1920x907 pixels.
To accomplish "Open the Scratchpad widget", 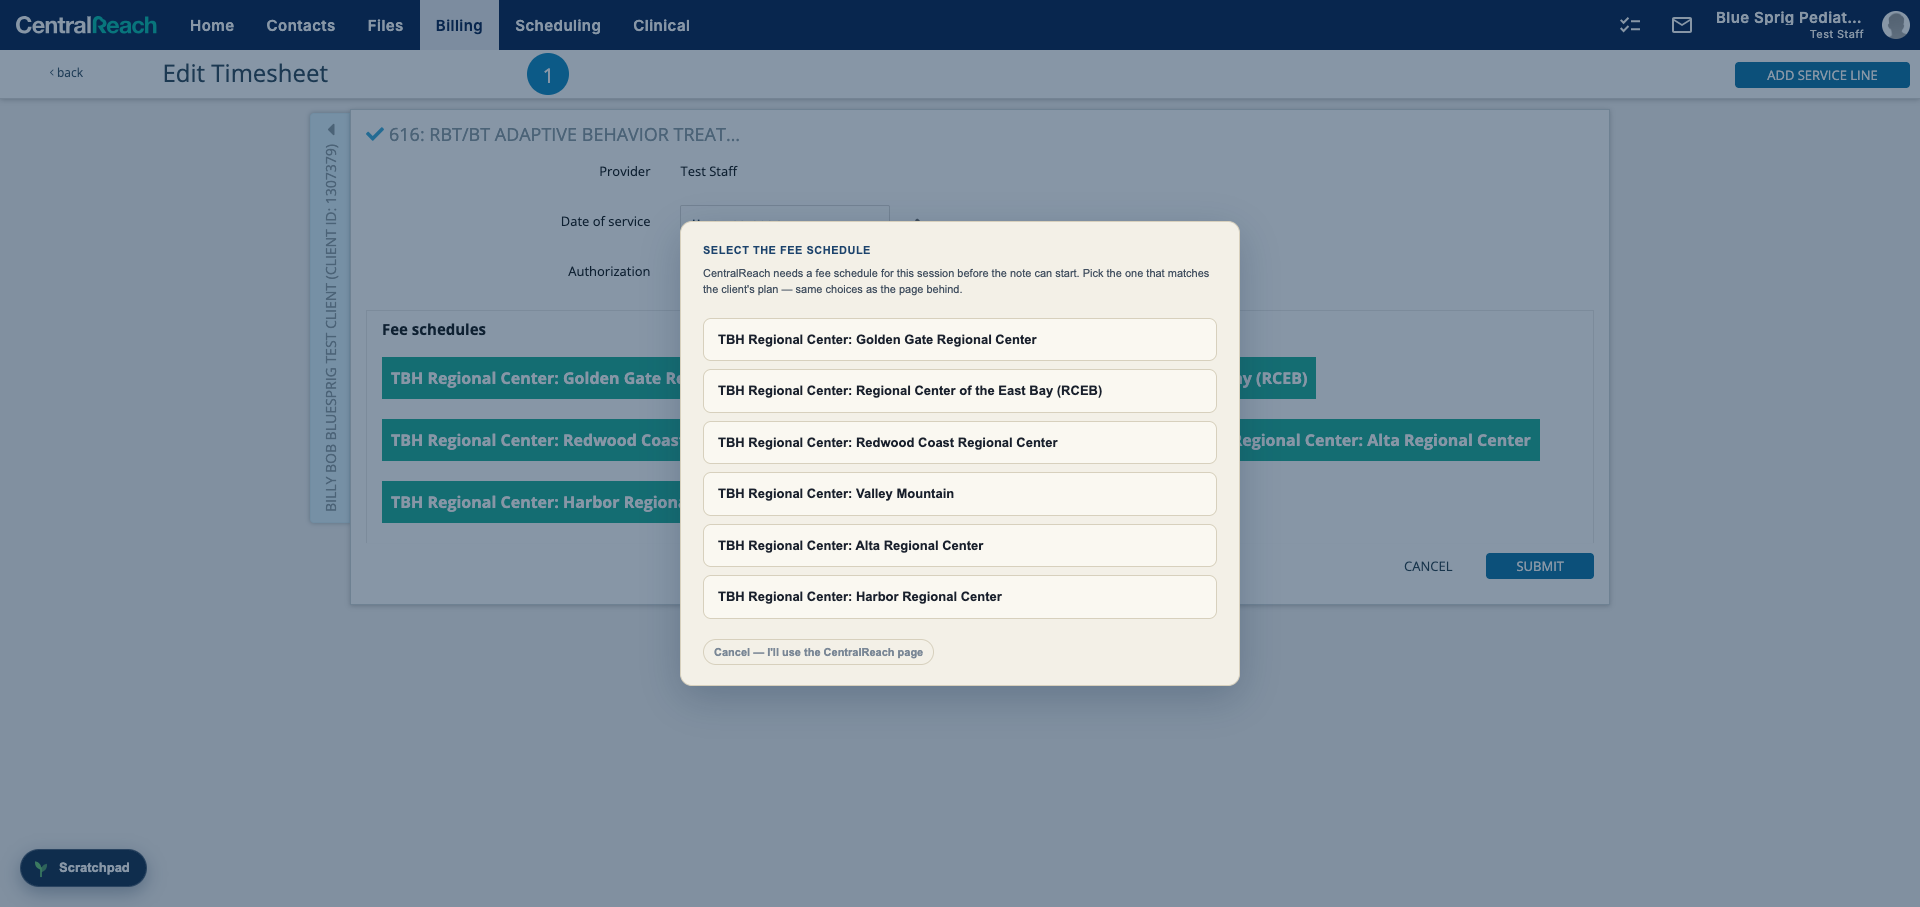I will point(83,868).
